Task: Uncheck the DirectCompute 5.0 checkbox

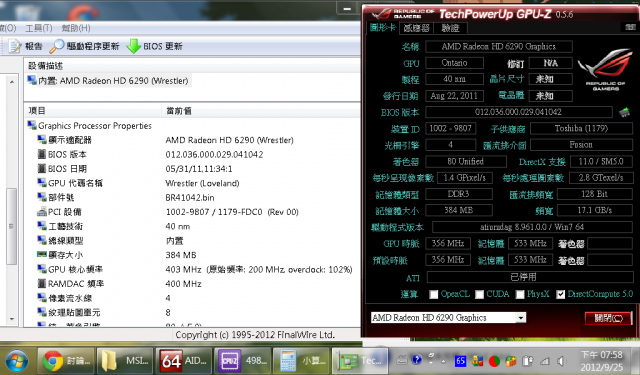Action: tap(560, 294)
